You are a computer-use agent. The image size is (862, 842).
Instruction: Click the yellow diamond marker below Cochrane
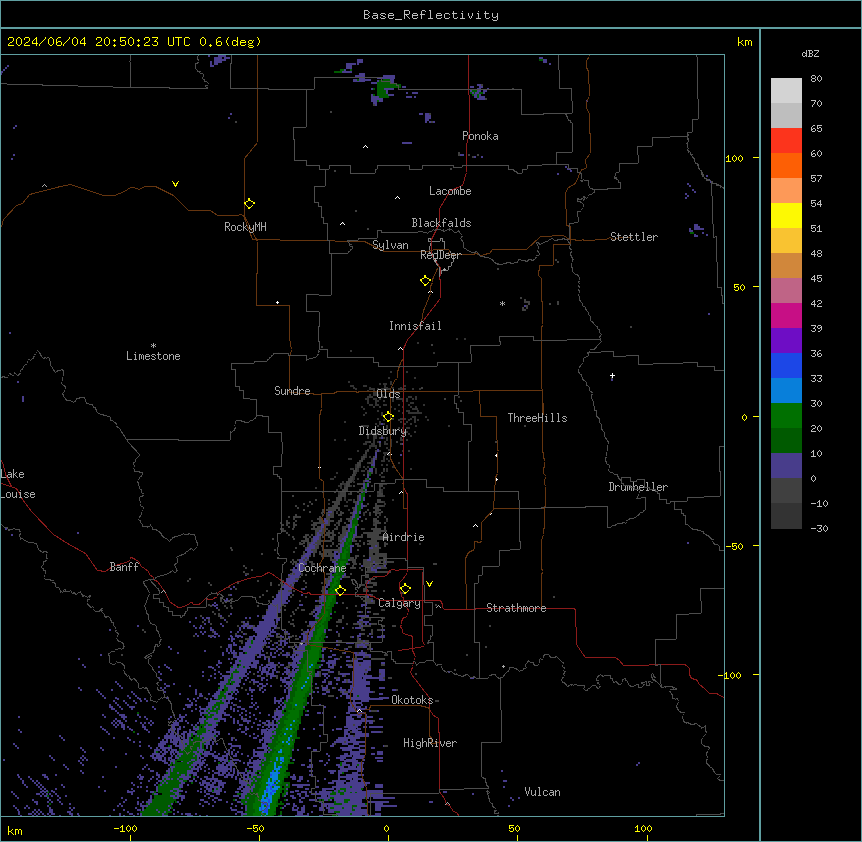340,591
